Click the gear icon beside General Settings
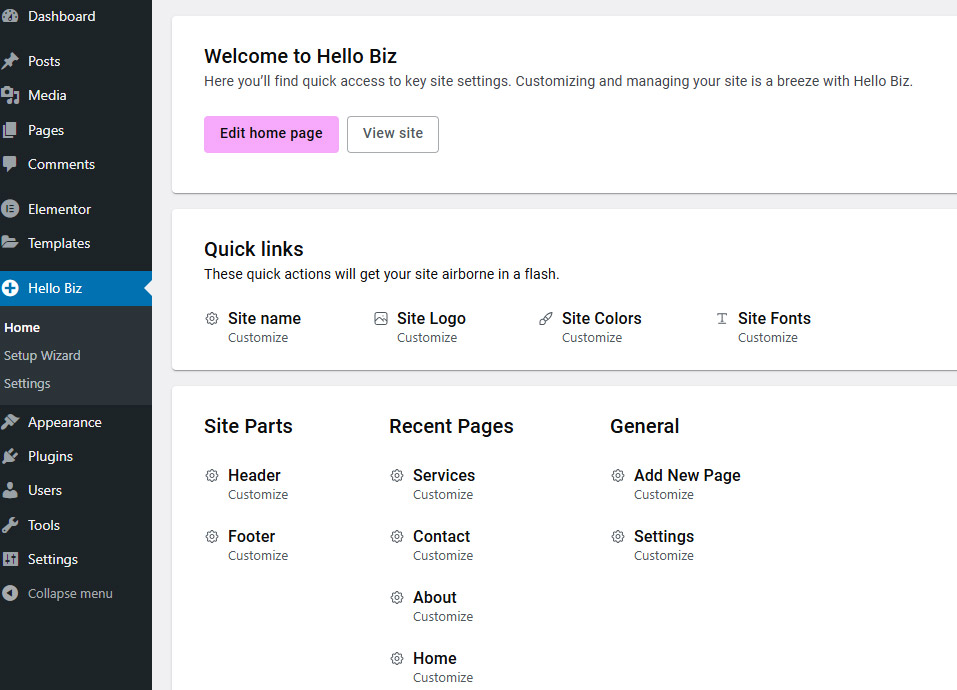This screenshot has width=957, height=690. tap(618, 536)
